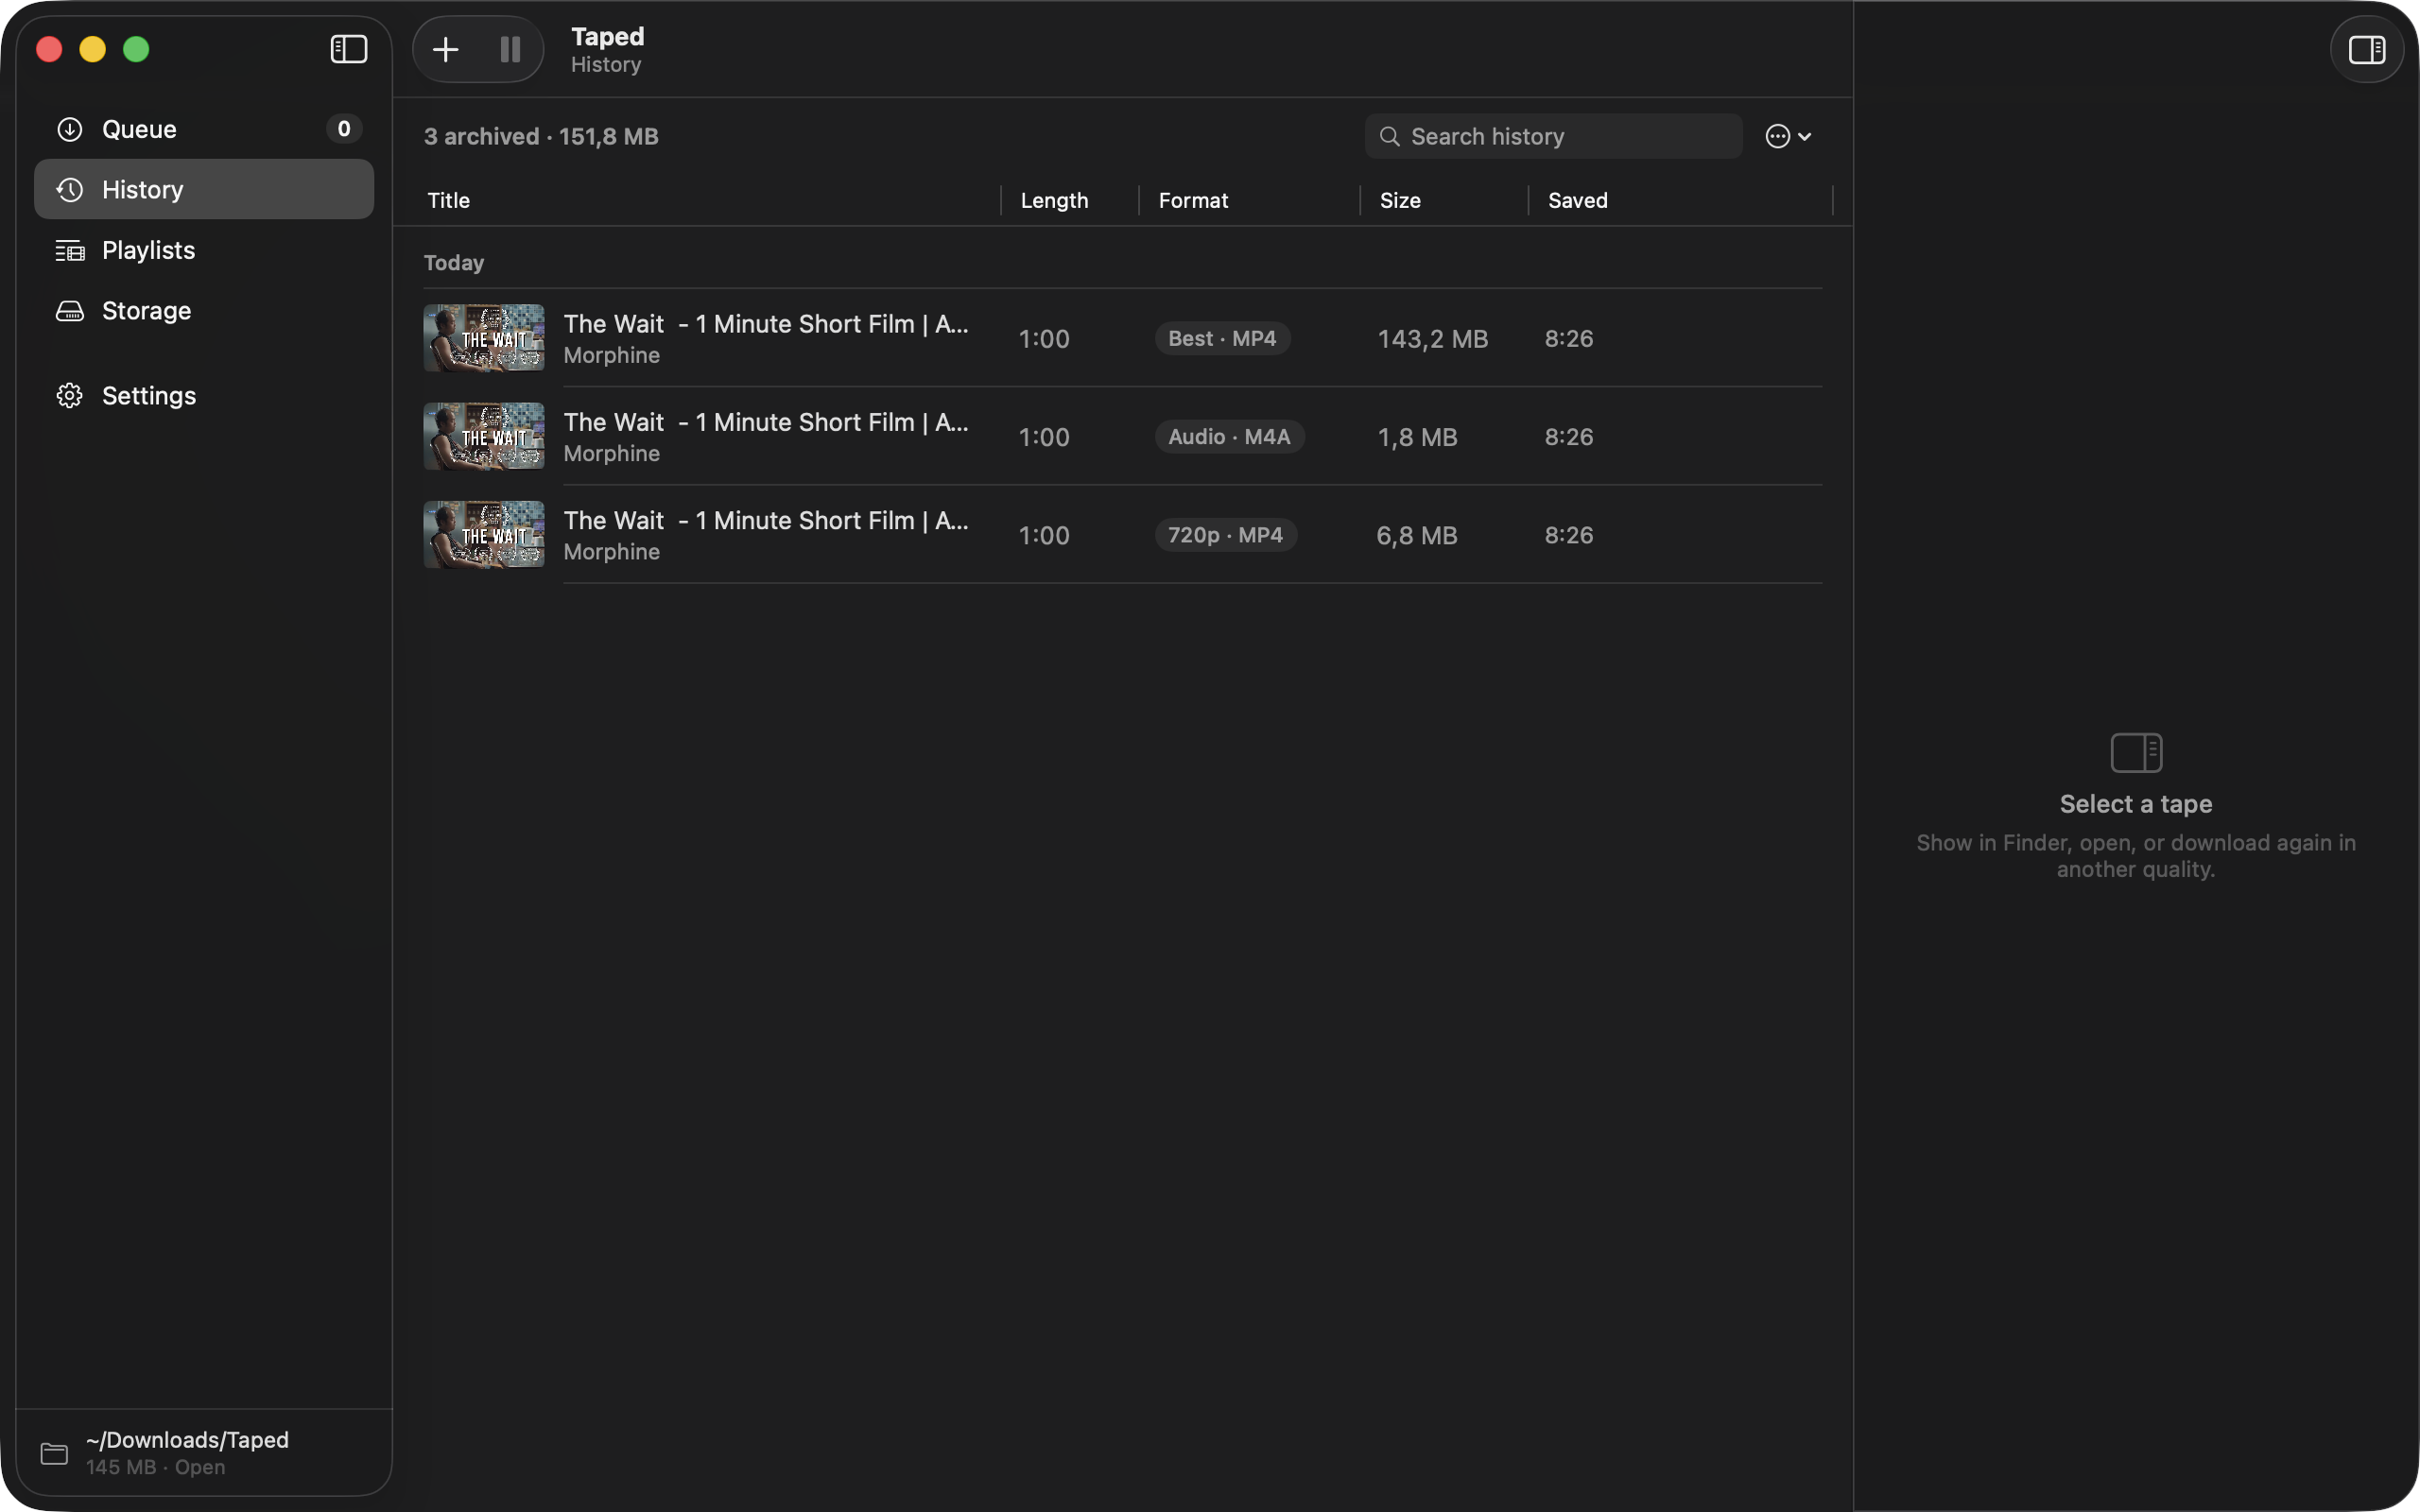This screenshot has height=1512, width=2420.
Task: Click the Select a tape panel icon
Action: (x=2136, y=753)
